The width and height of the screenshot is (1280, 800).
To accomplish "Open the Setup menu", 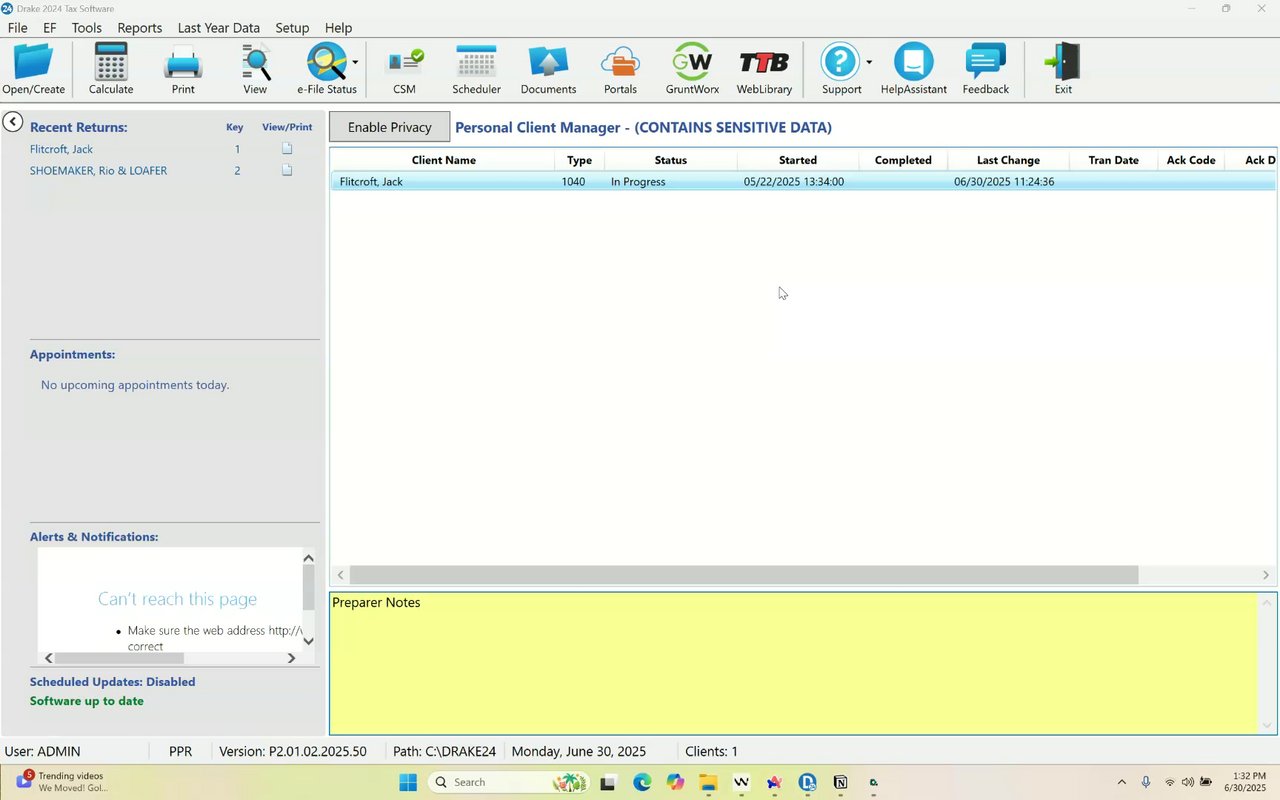I will 292,28.
